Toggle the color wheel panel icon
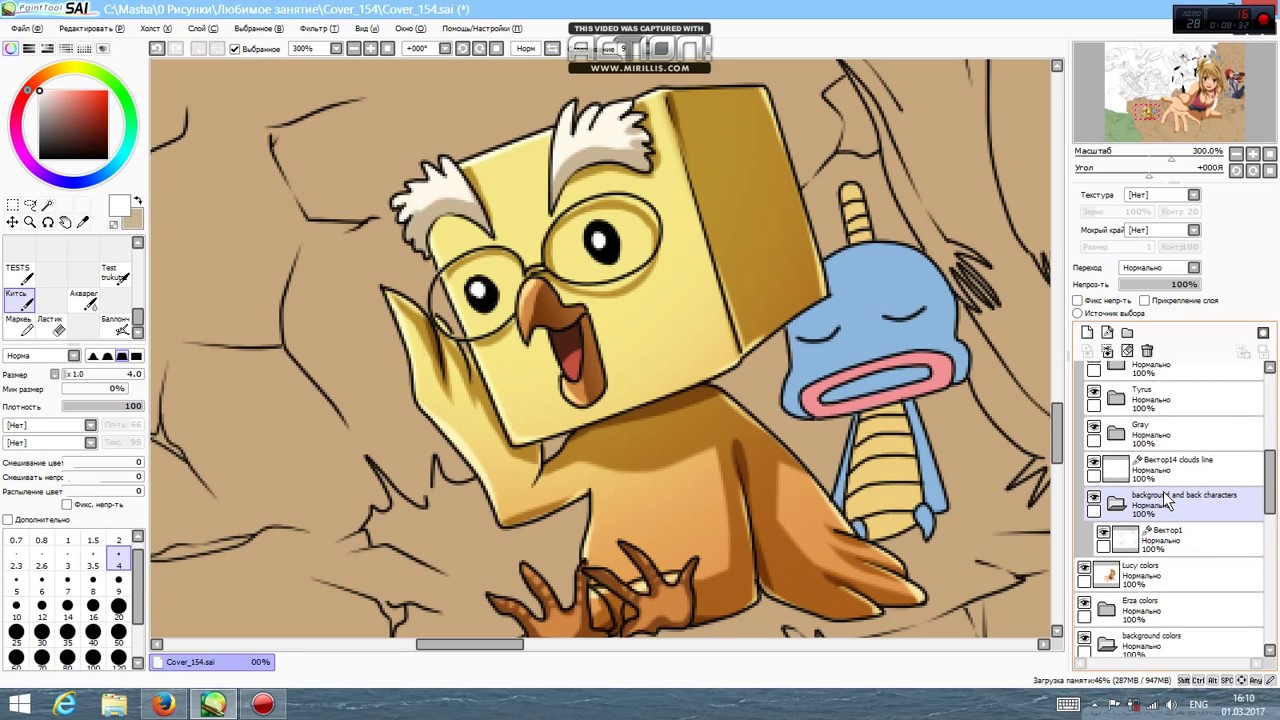The image size is (1280, 720). [x=11, y=48]
